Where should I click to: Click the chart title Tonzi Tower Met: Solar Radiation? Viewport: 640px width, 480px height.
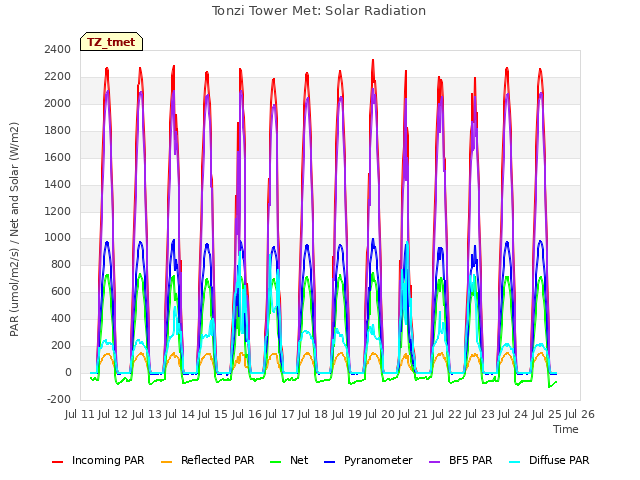coord(319,11)
